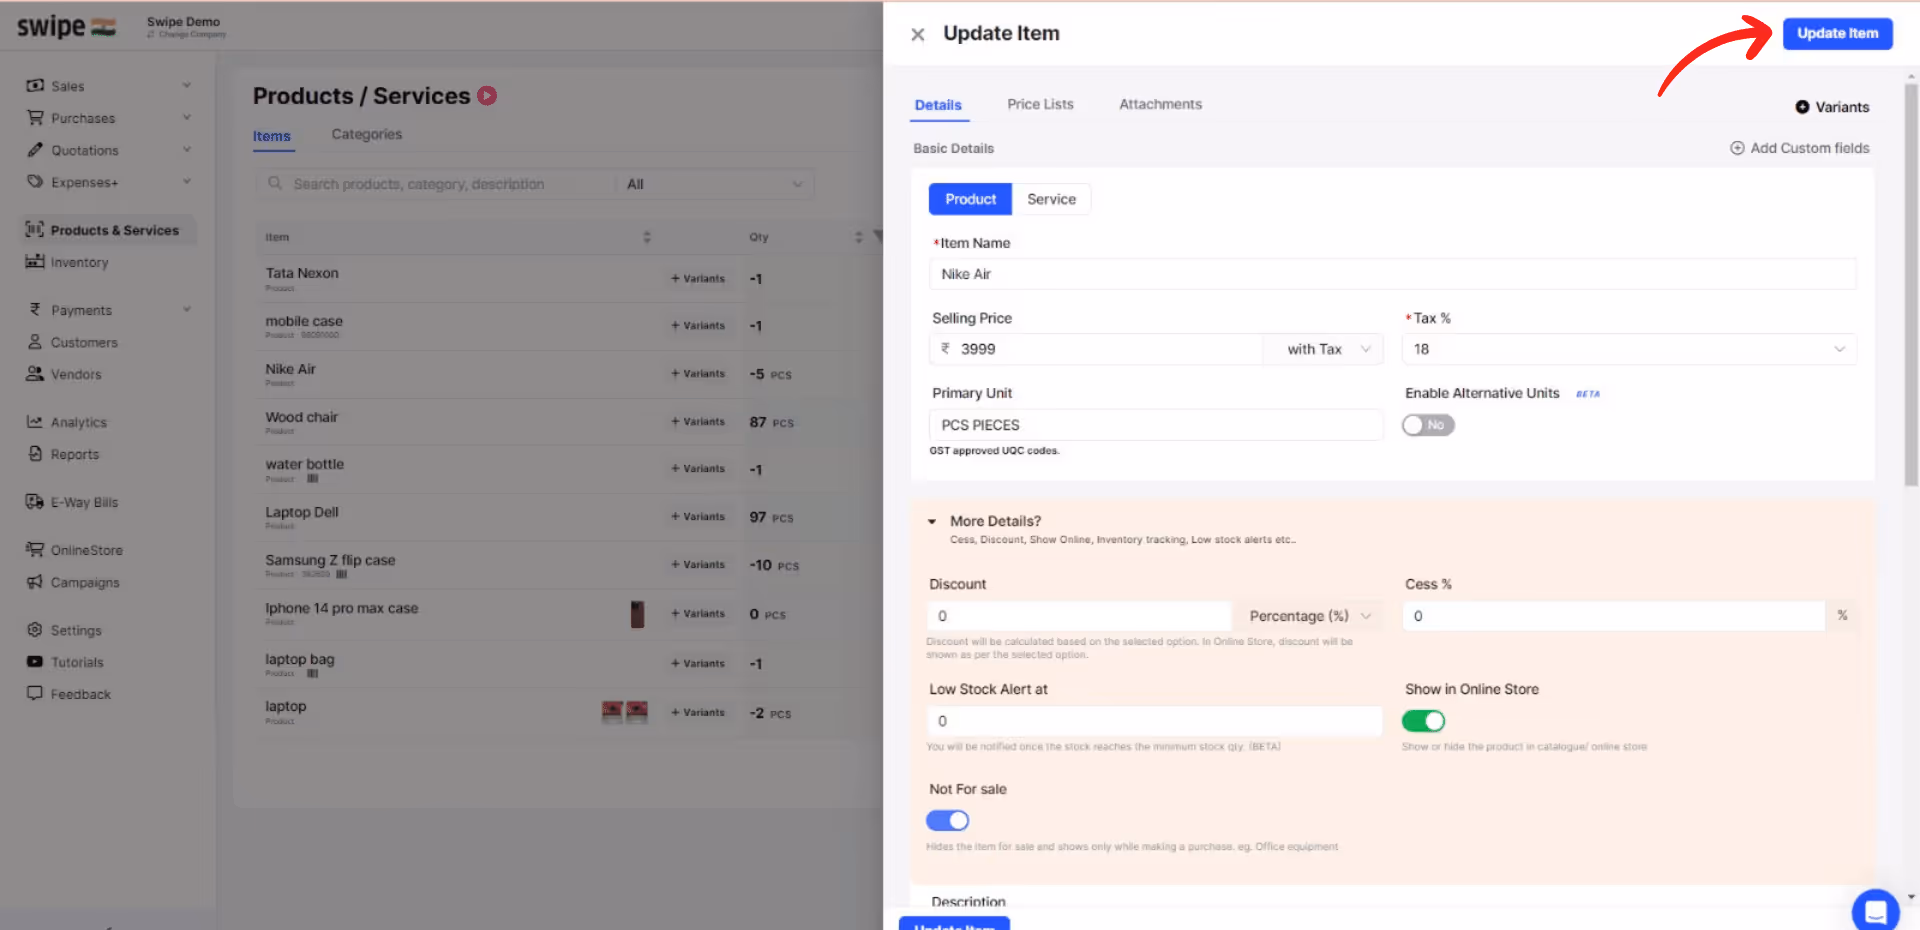Select Products & Services barcode icon
This screenshot has height=930, width=1920.
point(35,230)
